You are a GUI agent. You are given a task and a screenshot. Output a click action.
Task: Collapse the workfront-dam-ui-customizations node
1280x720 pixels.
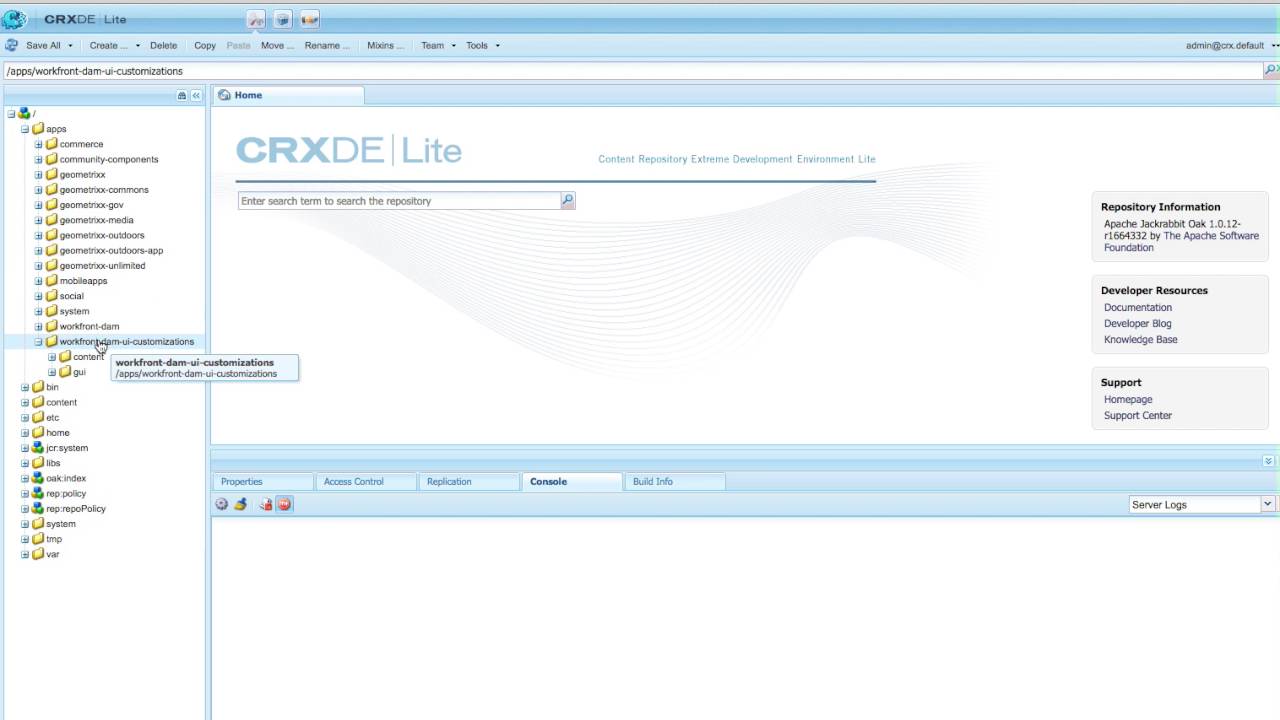[39, 341]
